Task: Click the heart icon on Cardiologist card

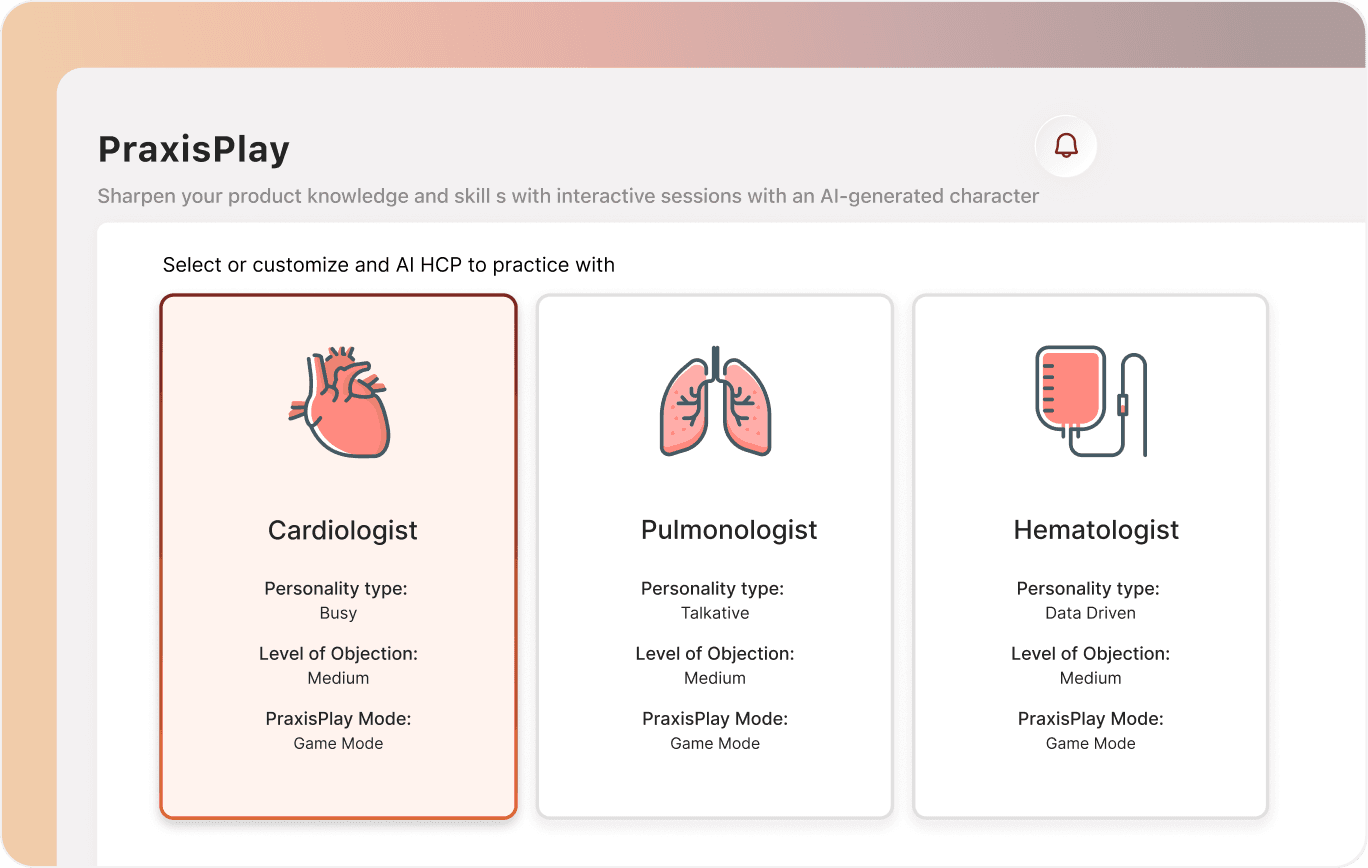Action: point(339,402)
